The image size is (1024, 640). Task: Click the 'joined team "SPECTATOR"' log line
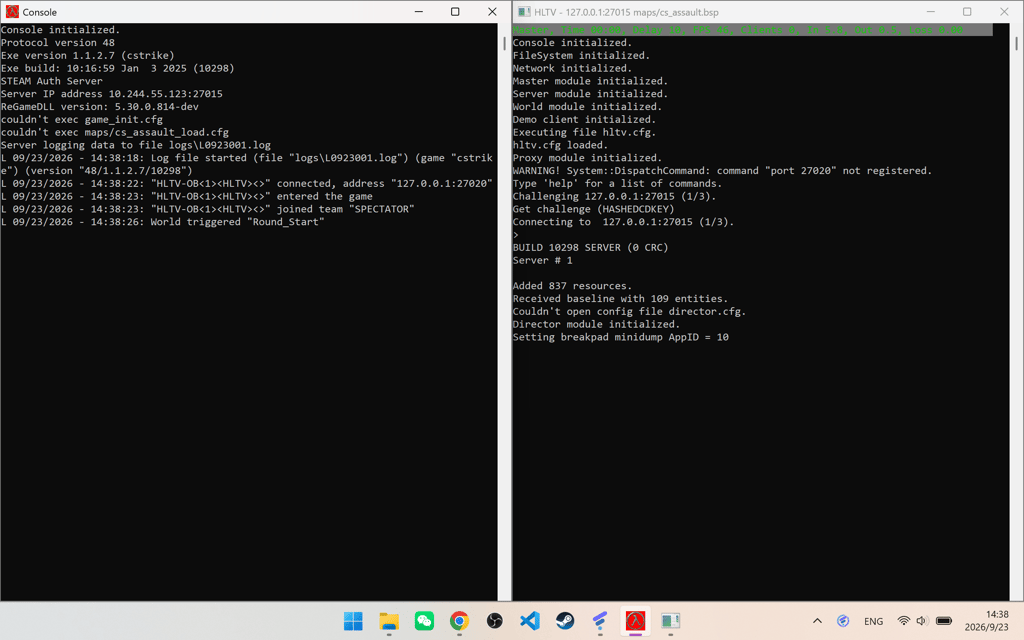[x=208, y=209]
